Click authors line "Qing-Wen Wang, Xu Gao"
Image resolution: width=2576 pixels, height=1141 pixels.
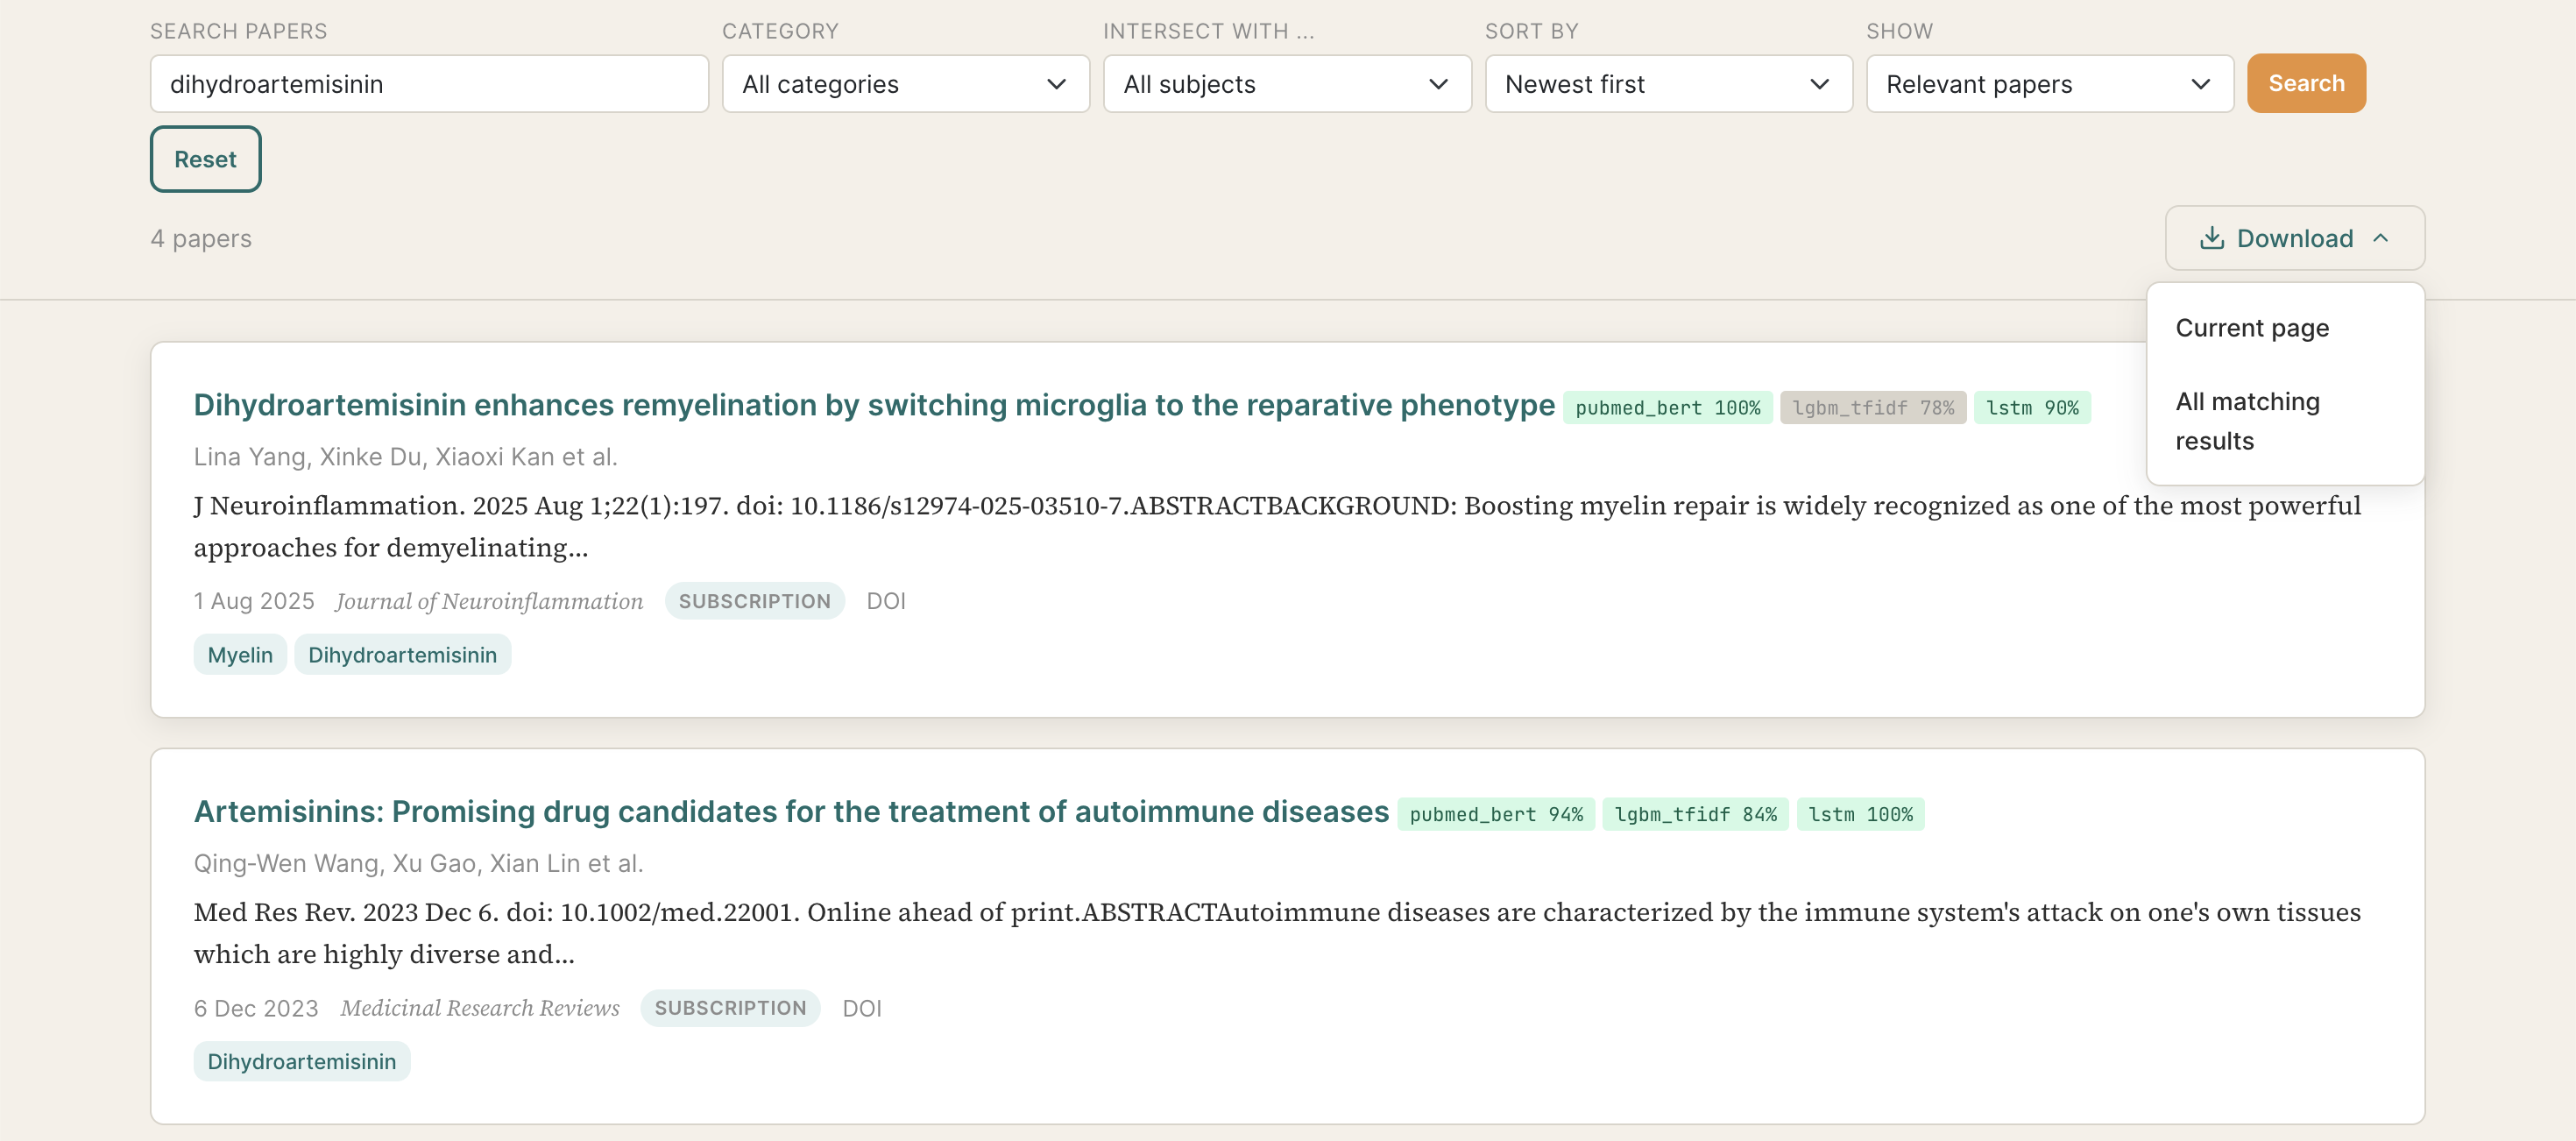(x=418, y=864)
